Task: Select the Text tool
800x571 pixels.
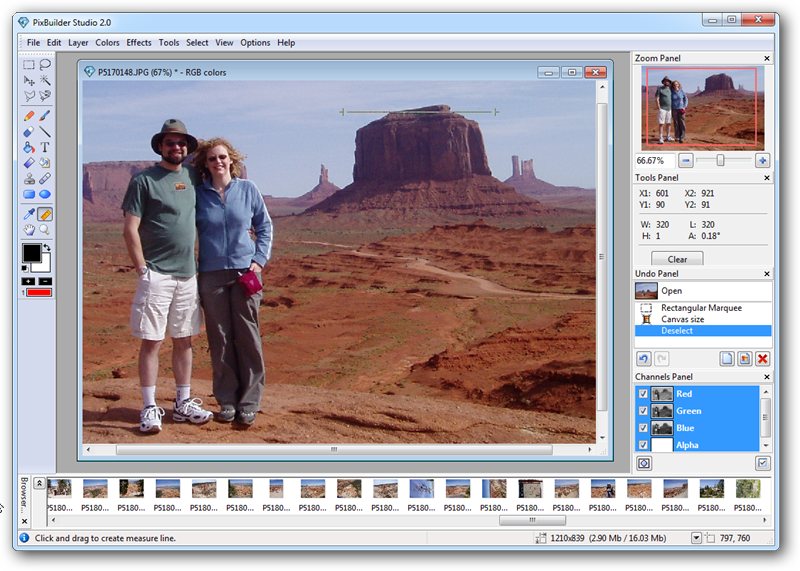Action: pos(45,147)
